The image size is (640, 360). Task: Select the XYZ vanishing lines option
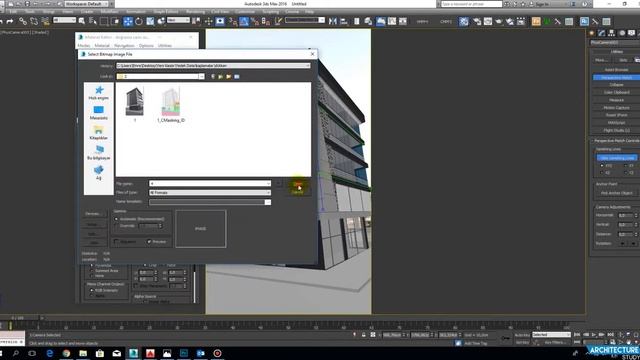pos(602,166)
